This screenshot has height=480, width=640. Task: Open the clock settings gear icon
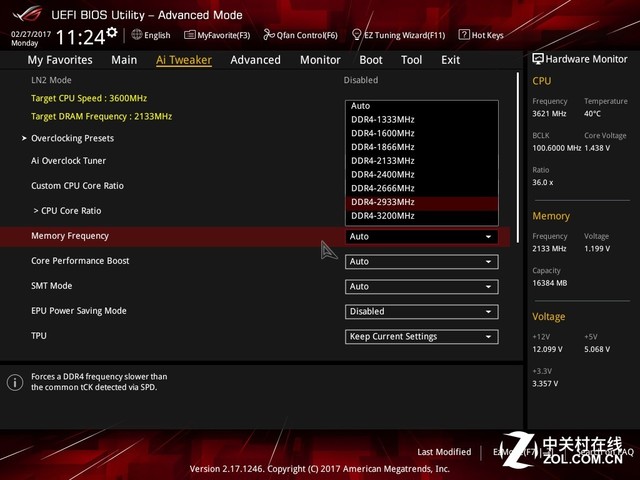pyautogui.click(x=112, y=32)
